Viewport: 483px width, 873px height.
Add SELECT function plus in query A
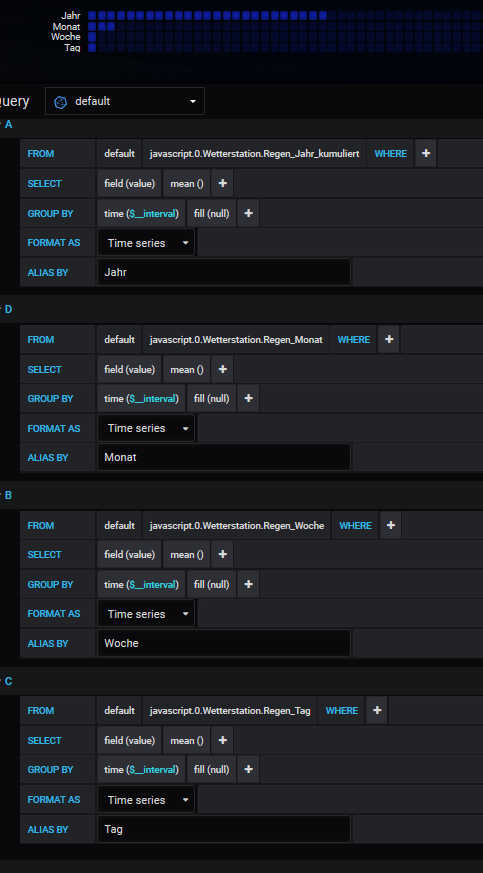point(222,184)
